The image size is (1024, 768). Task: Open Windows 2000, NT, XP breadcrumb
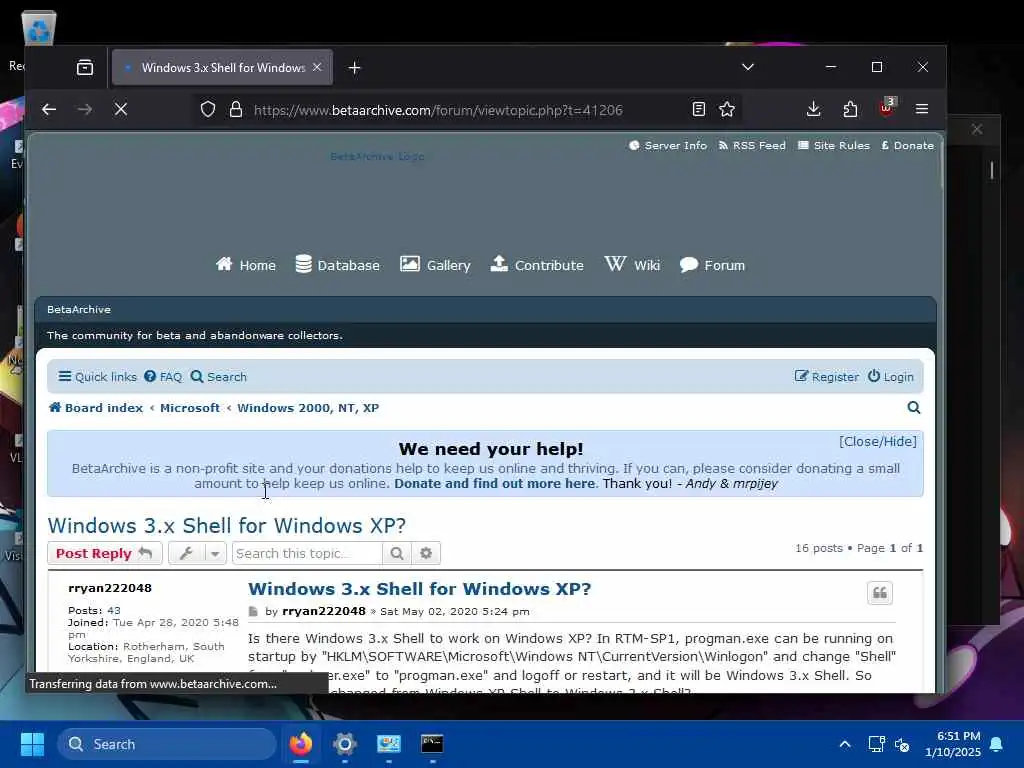[x=308, y=408]
